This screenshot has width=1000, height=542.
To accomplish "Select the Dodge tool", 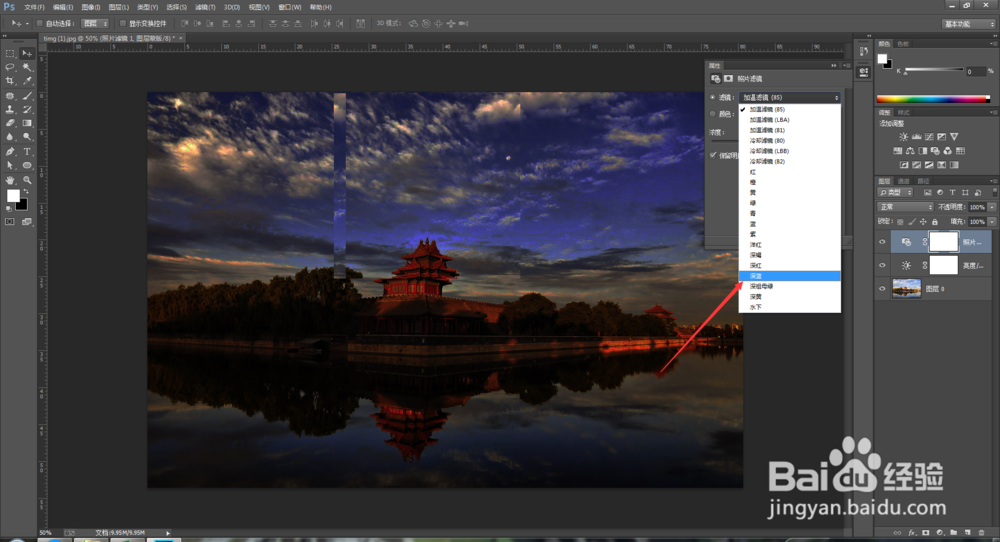I will pyautogui.click(x=27, y=136).
